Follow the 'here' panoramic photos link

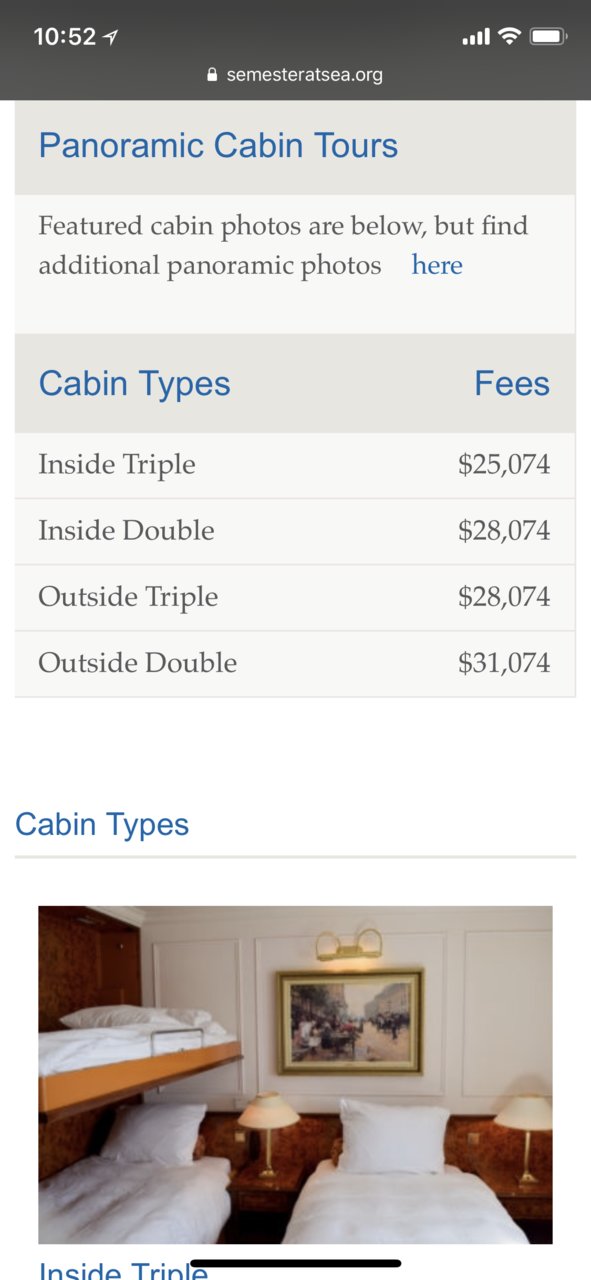tap(437, 265)
